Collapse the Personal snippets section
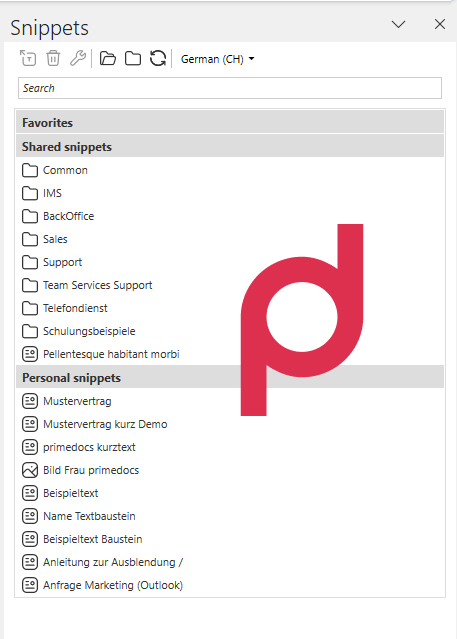The width and height of the screenshot is (457, 639). [230, 377]
